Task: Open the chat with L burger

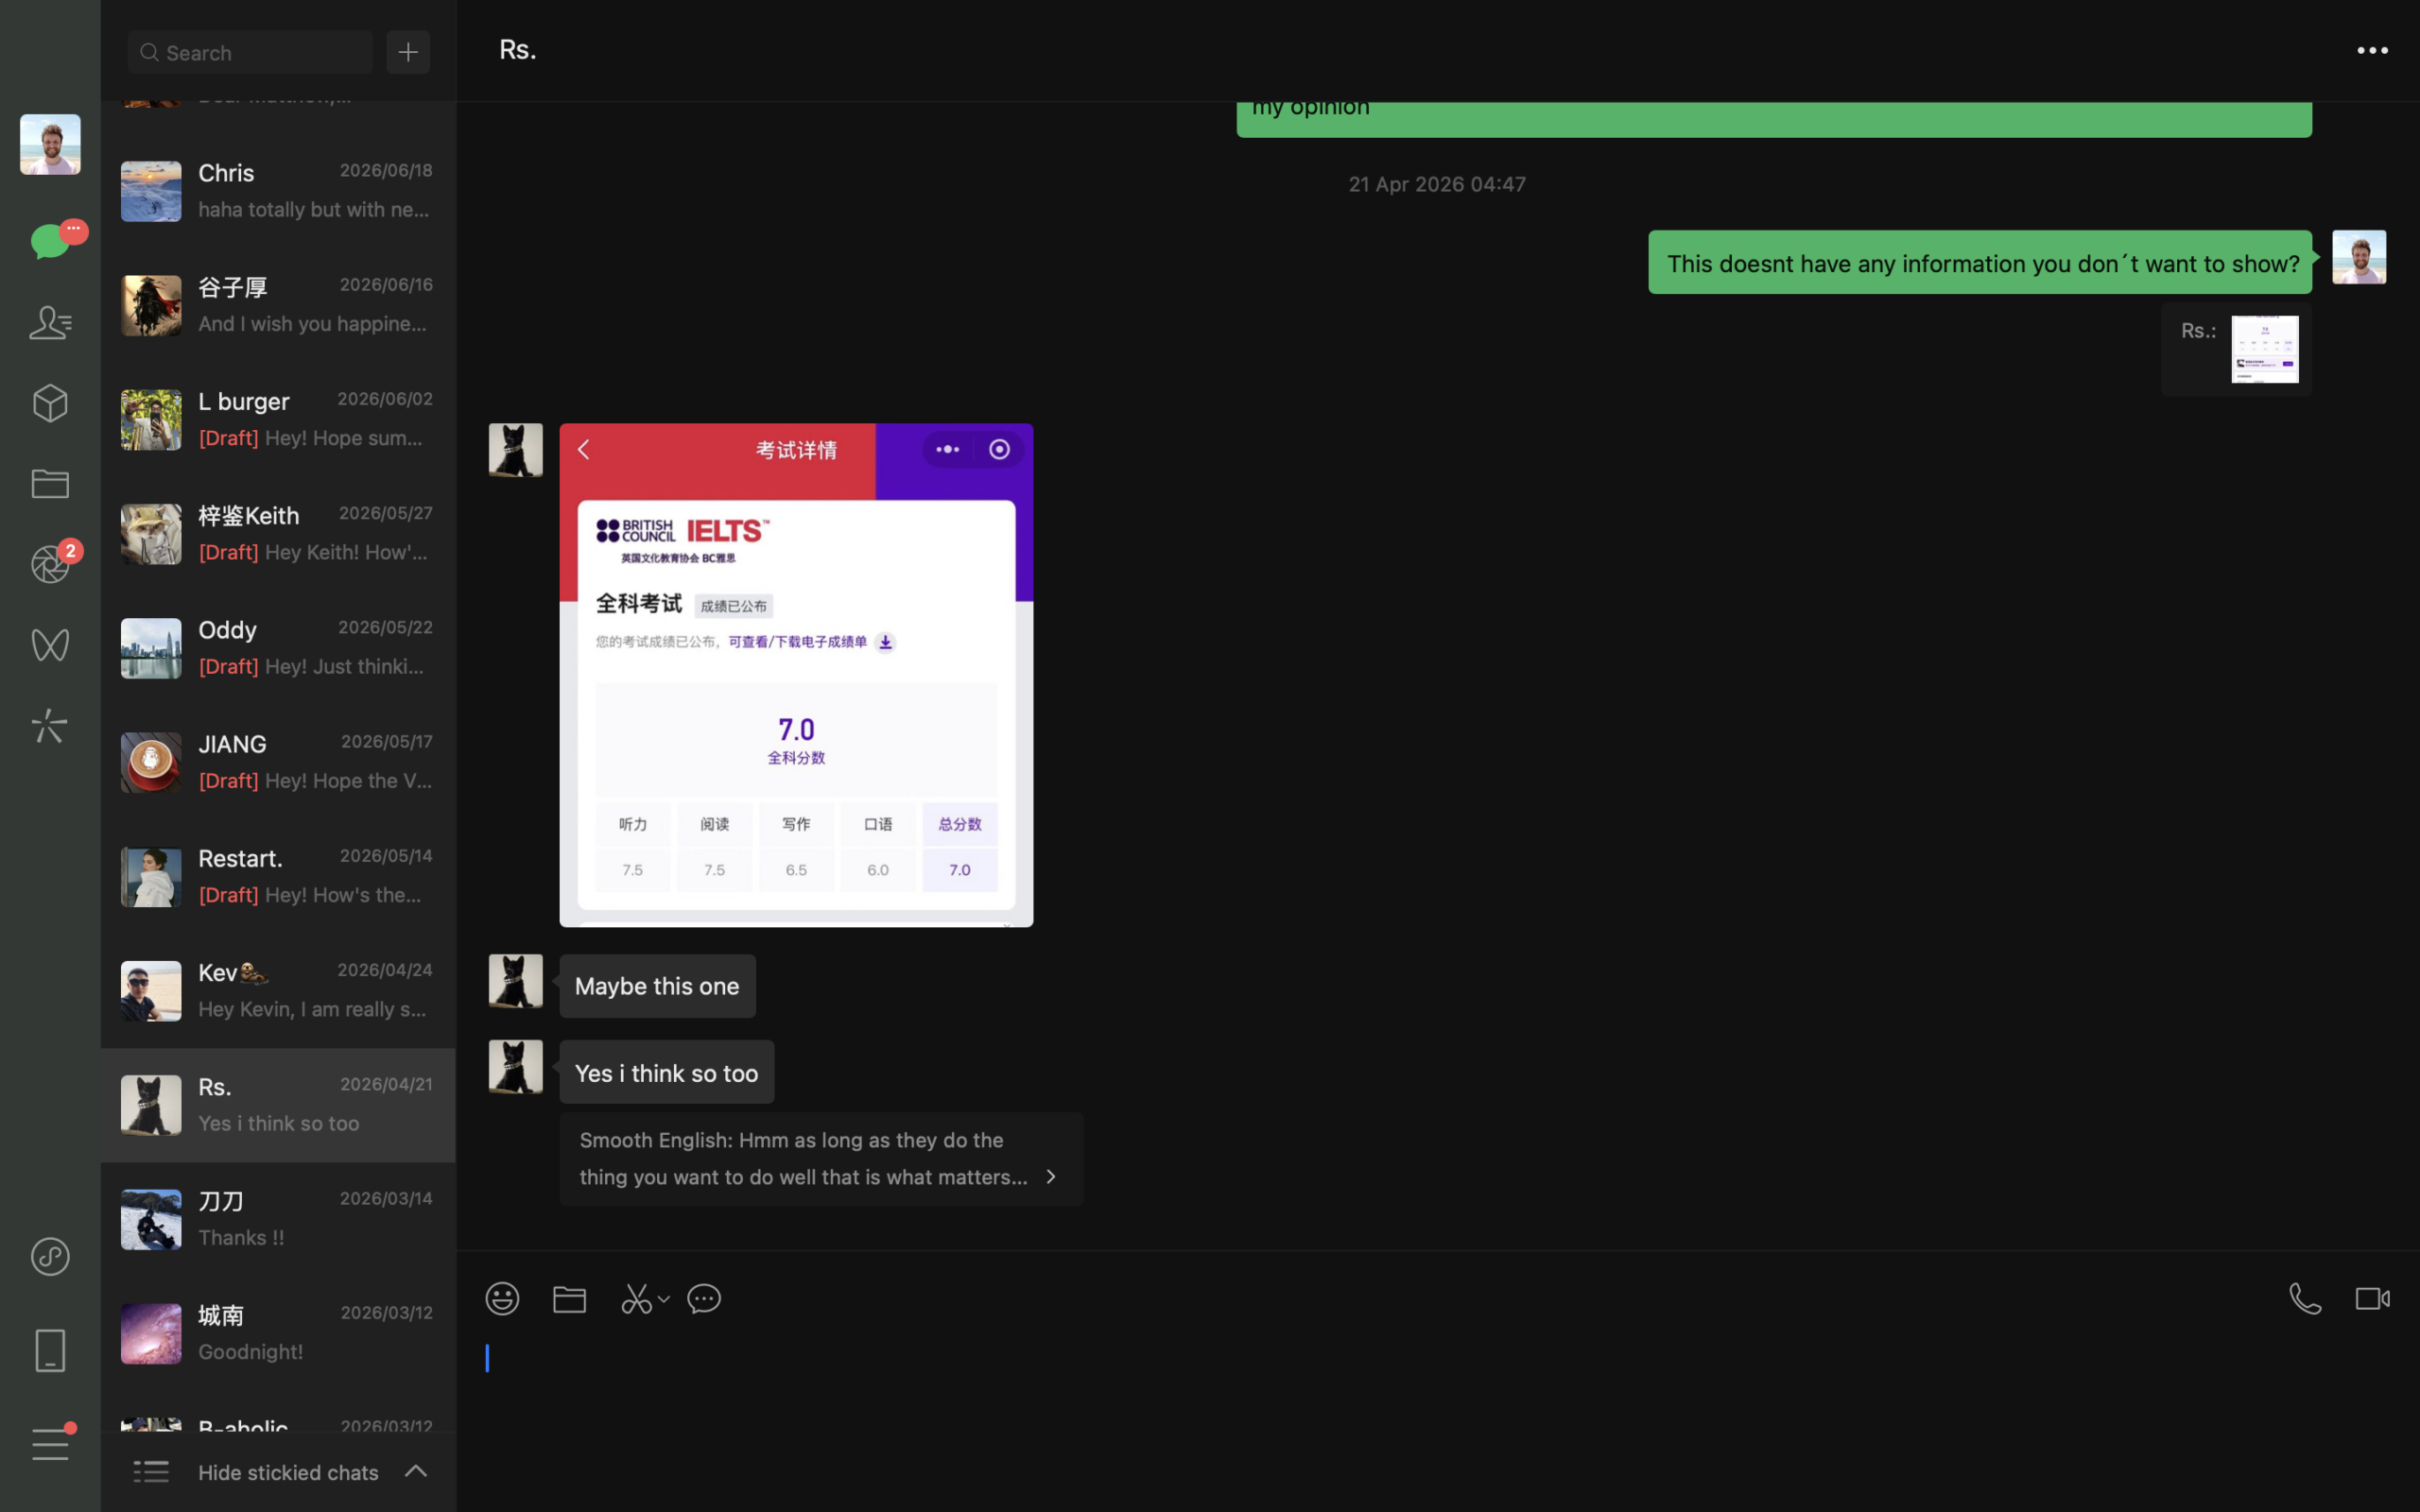Action: click(x=278, y=419)
